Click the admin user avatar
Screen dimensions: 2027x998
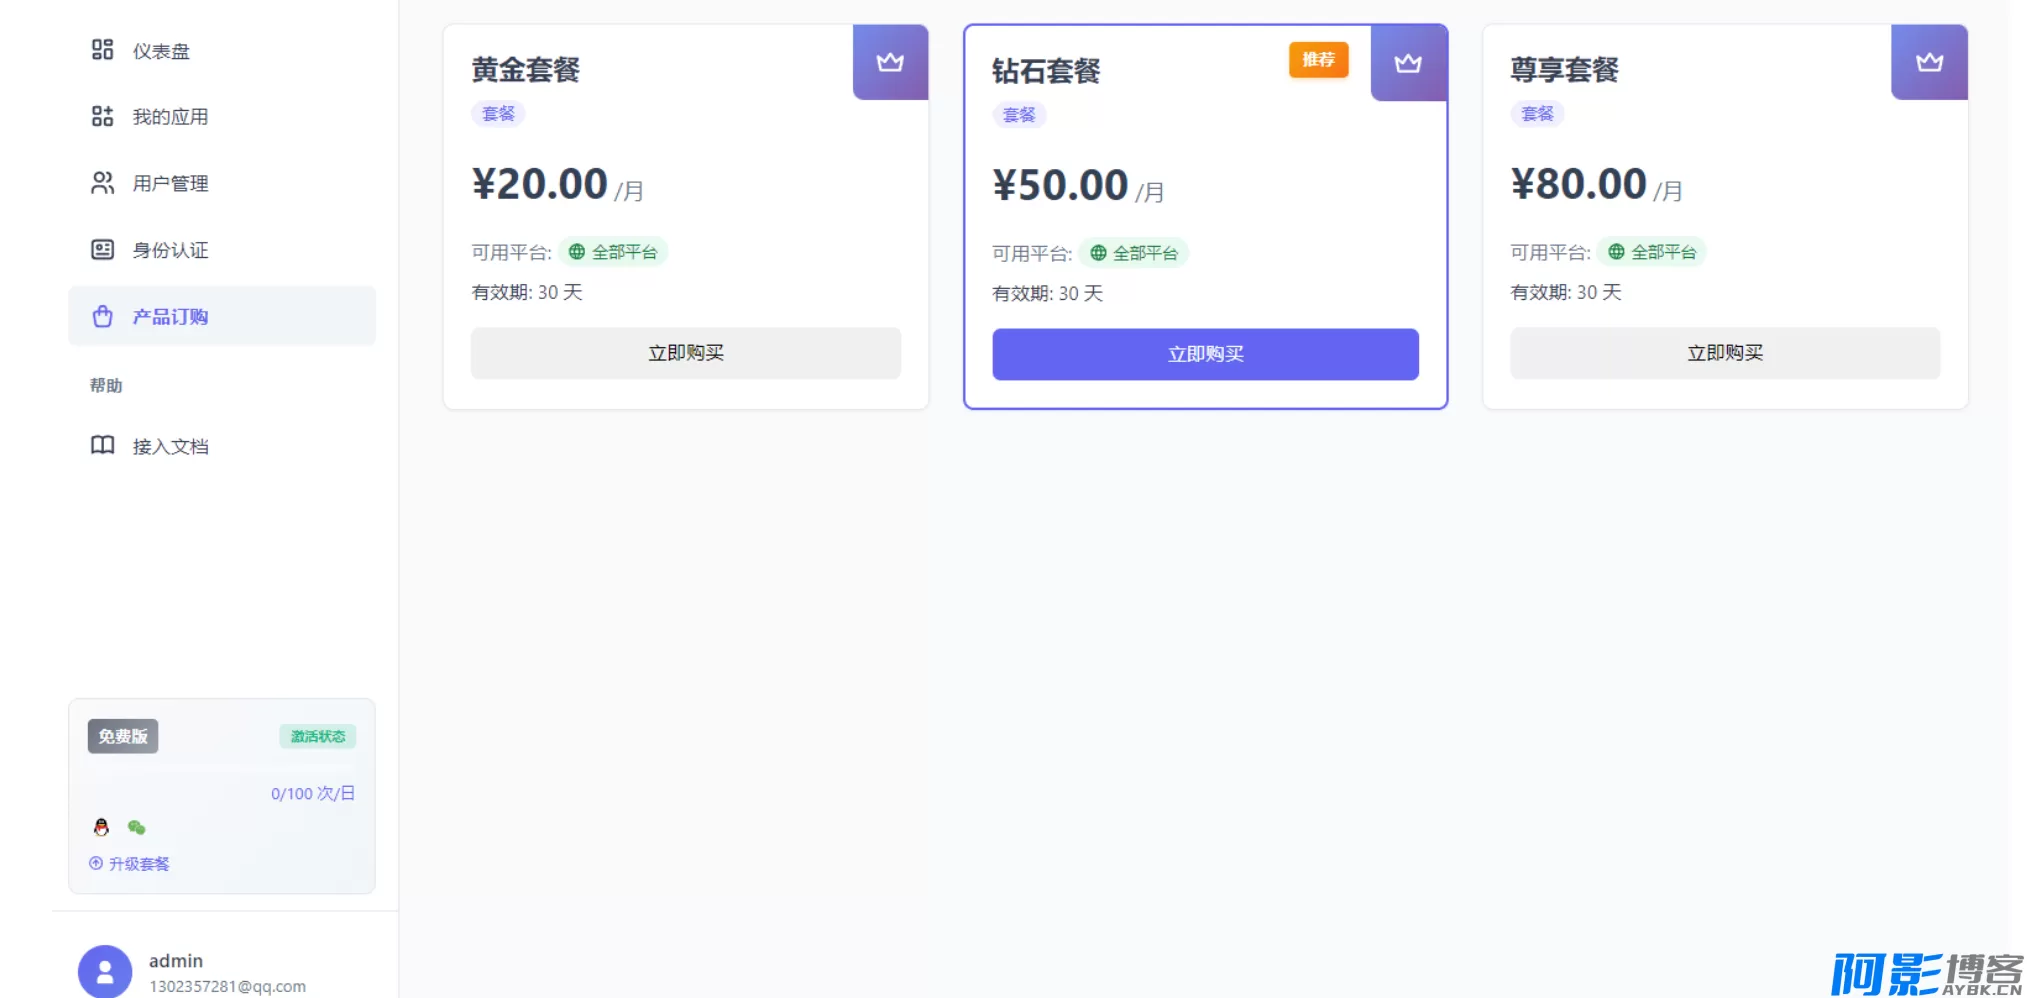[x=105, y=971]
